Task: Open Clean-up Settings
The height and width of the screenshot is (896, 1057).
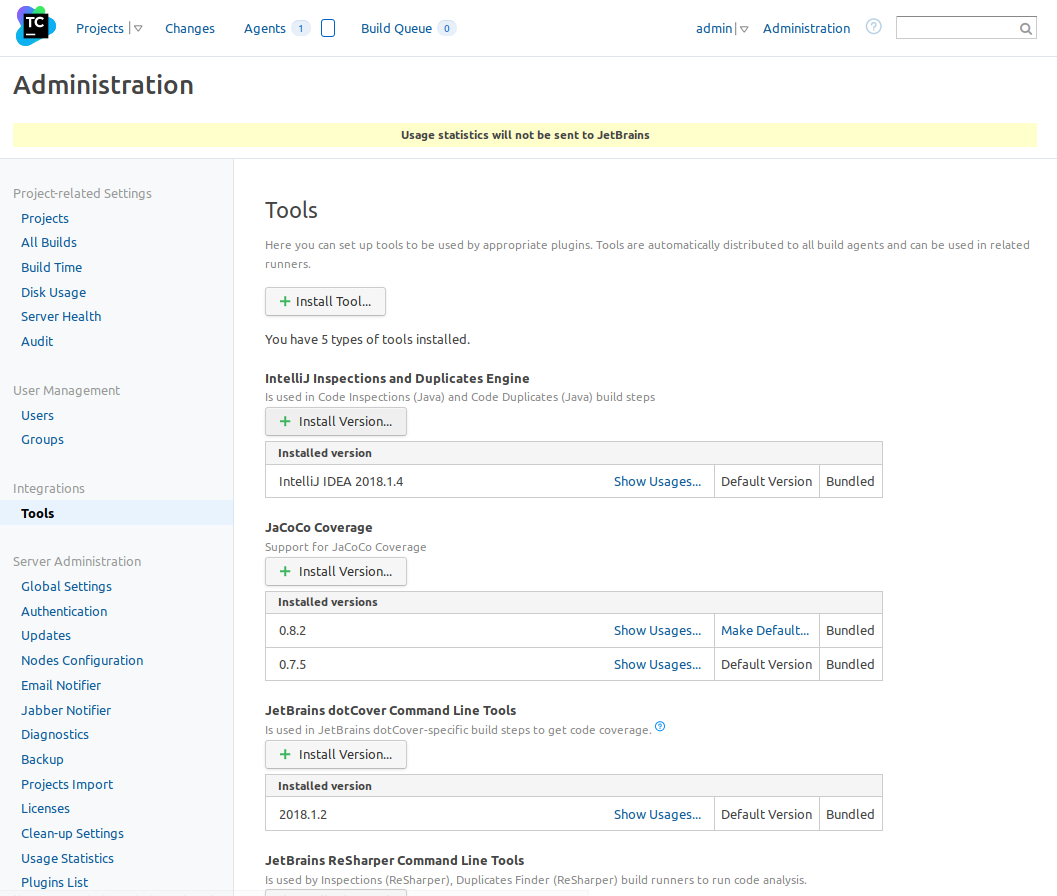Action: 72,833
